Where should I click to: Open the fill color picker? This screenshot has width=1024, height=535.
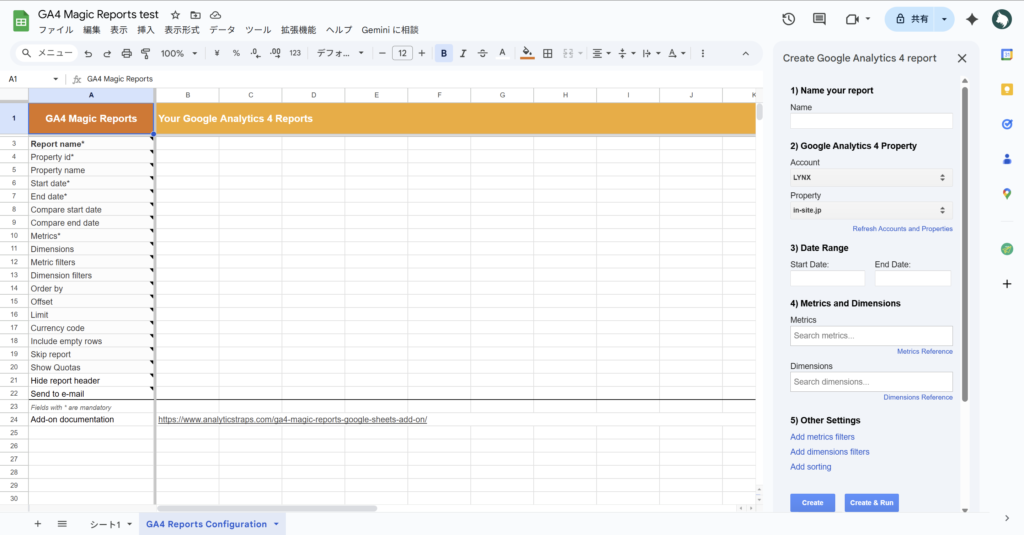click(x=527, y=53)
